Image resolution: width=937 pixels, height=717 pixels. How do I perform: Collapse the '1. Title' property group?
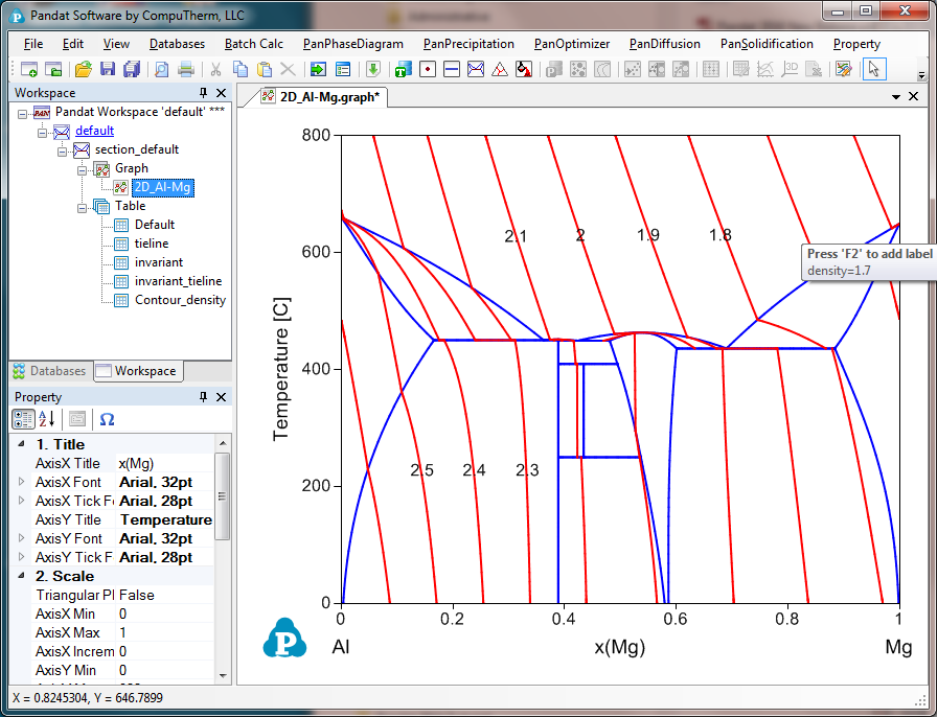tap(22, 444)
